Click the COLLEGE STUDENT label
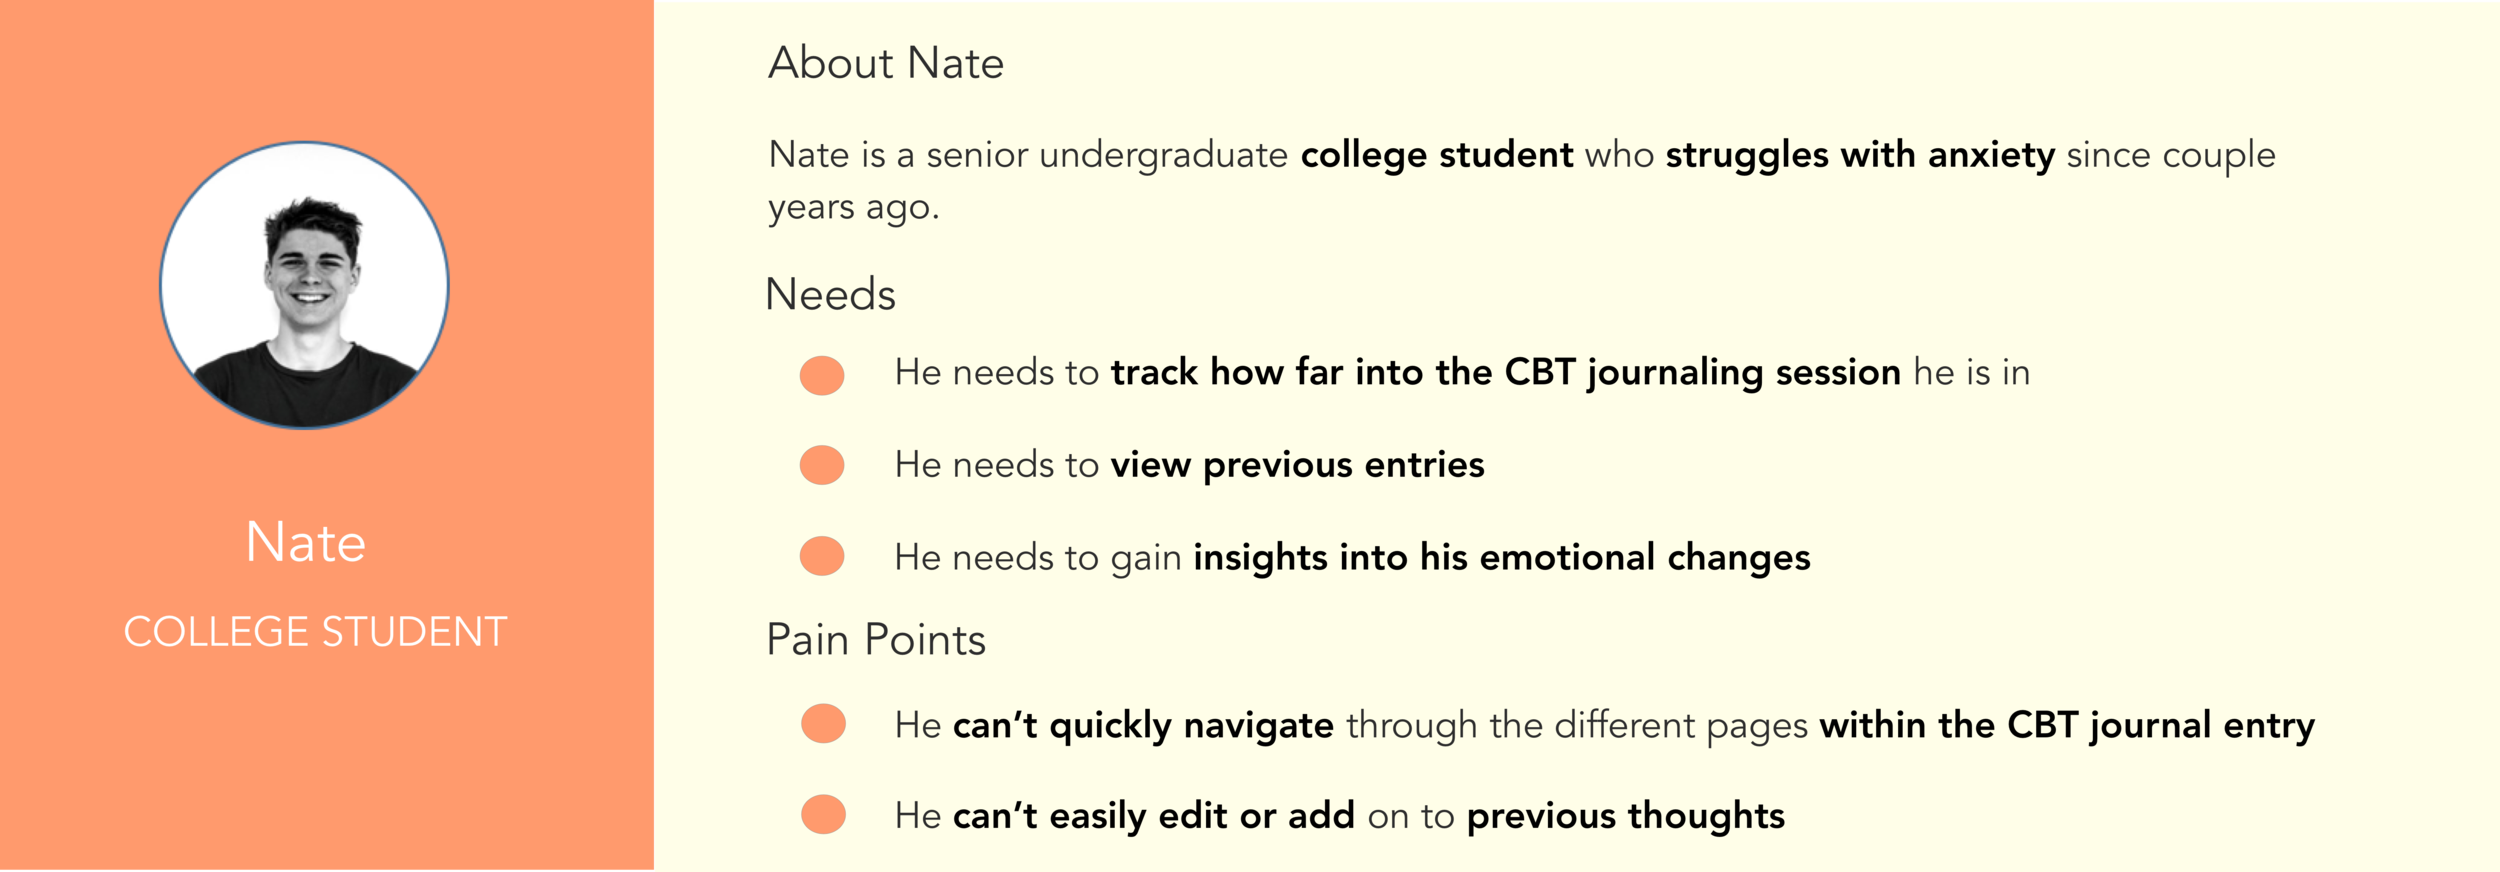2500x872 pixels. (315, 632)
